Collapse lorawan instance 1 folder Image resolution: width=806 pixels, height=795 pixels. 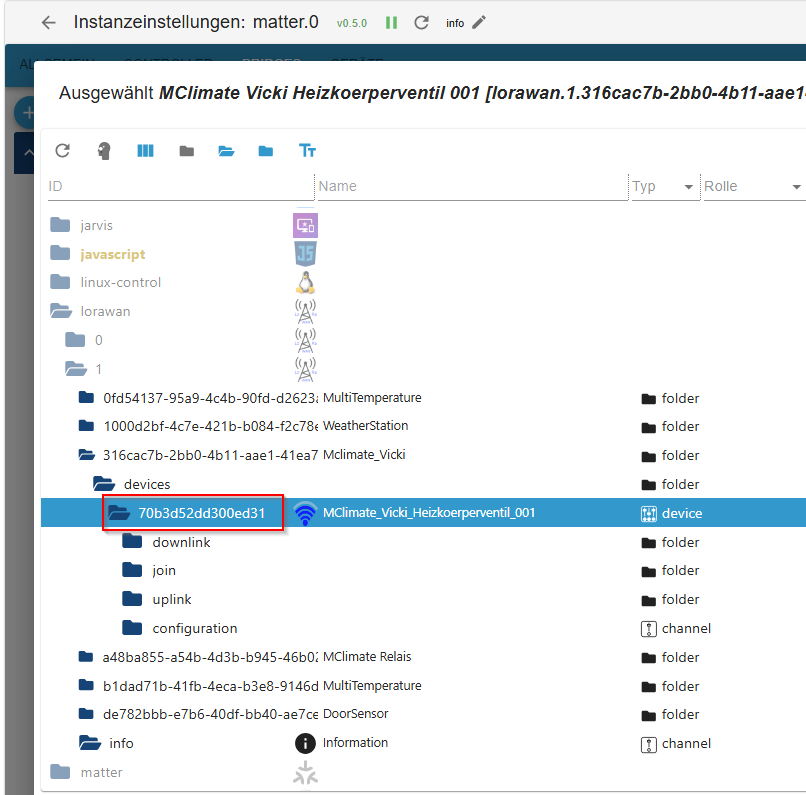76,369
